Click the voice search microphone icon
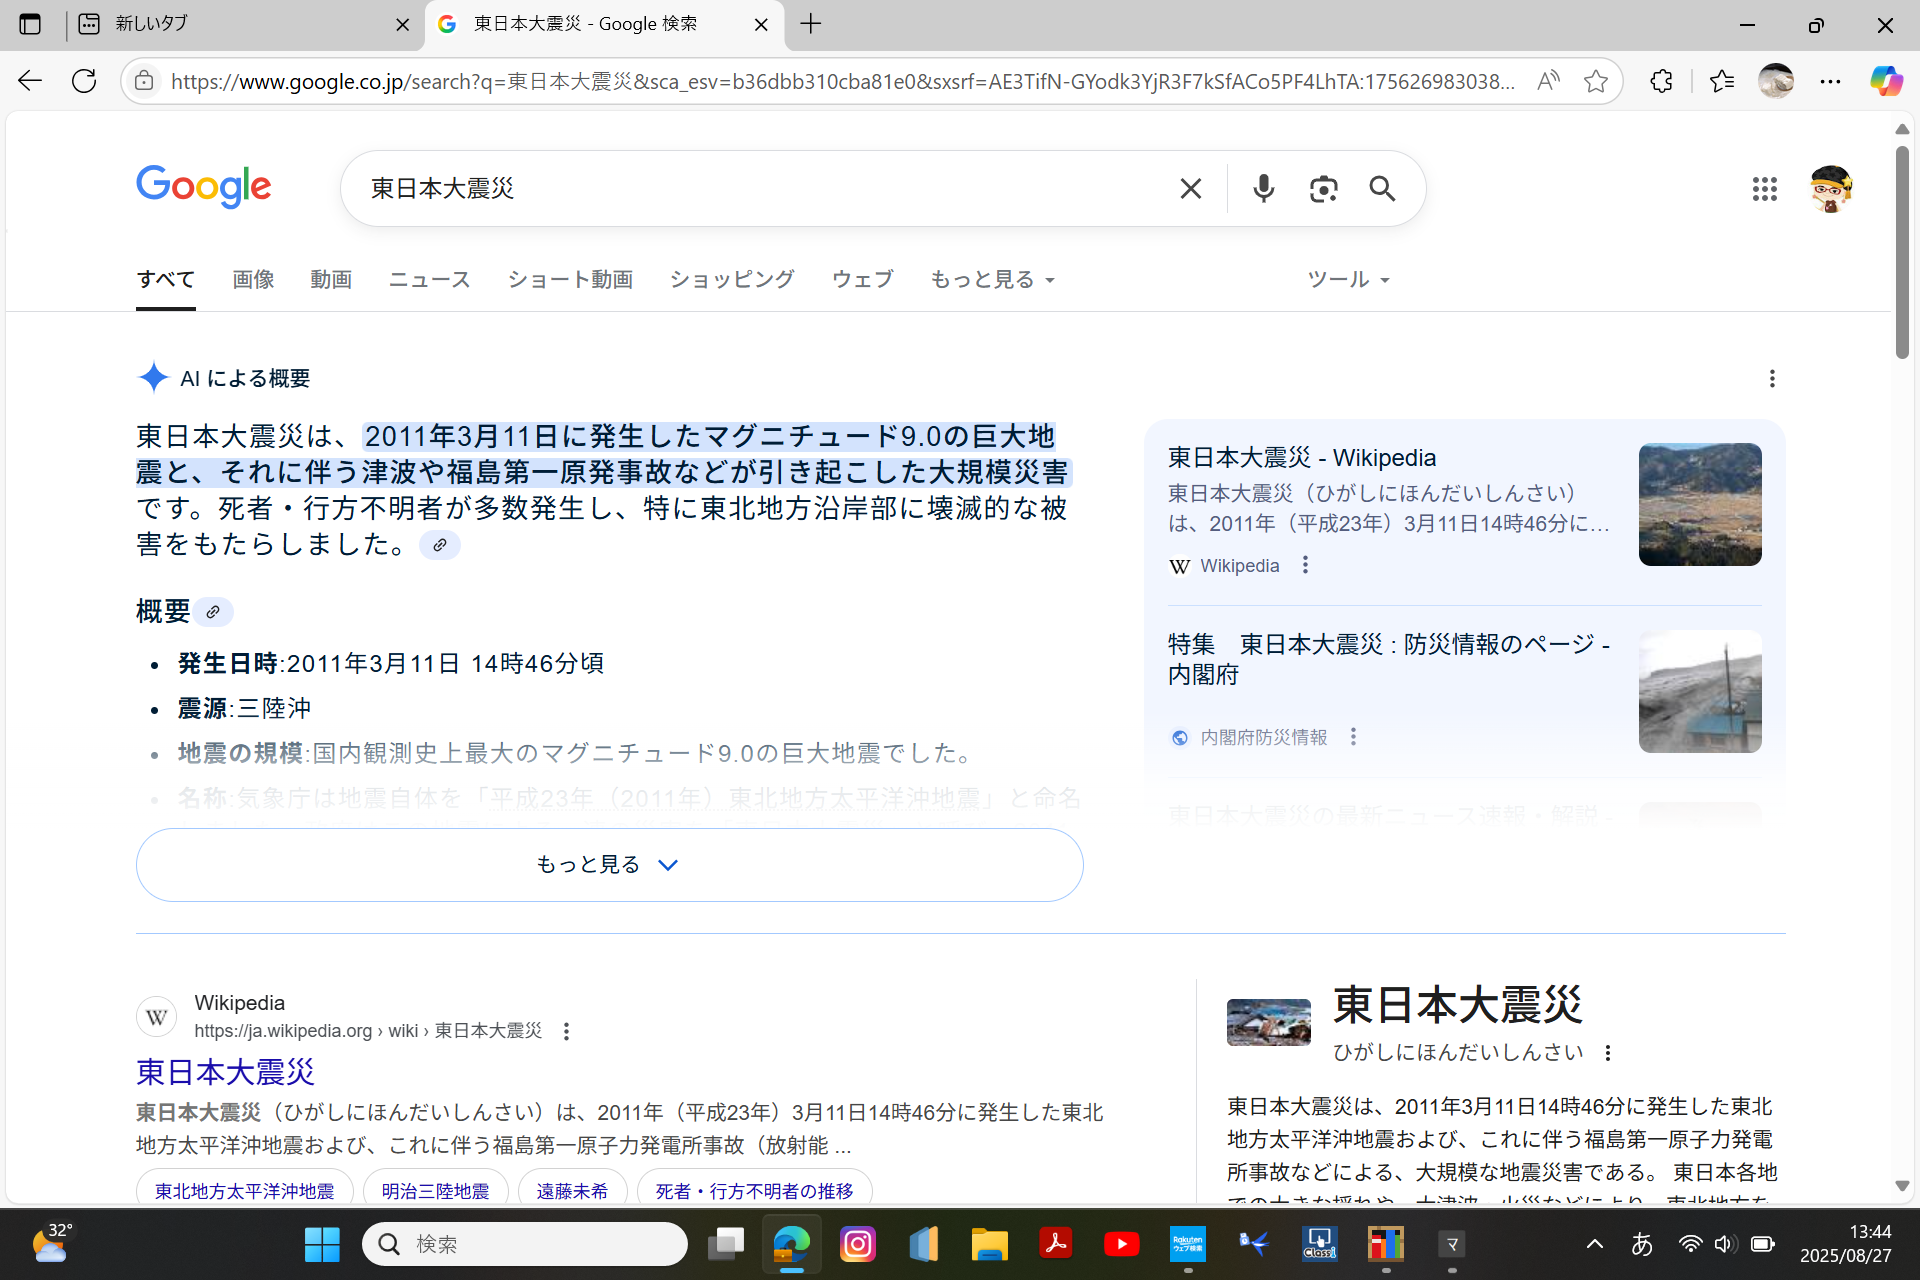This screenshot has height=1280, width=1920. tap(1263, 188)
